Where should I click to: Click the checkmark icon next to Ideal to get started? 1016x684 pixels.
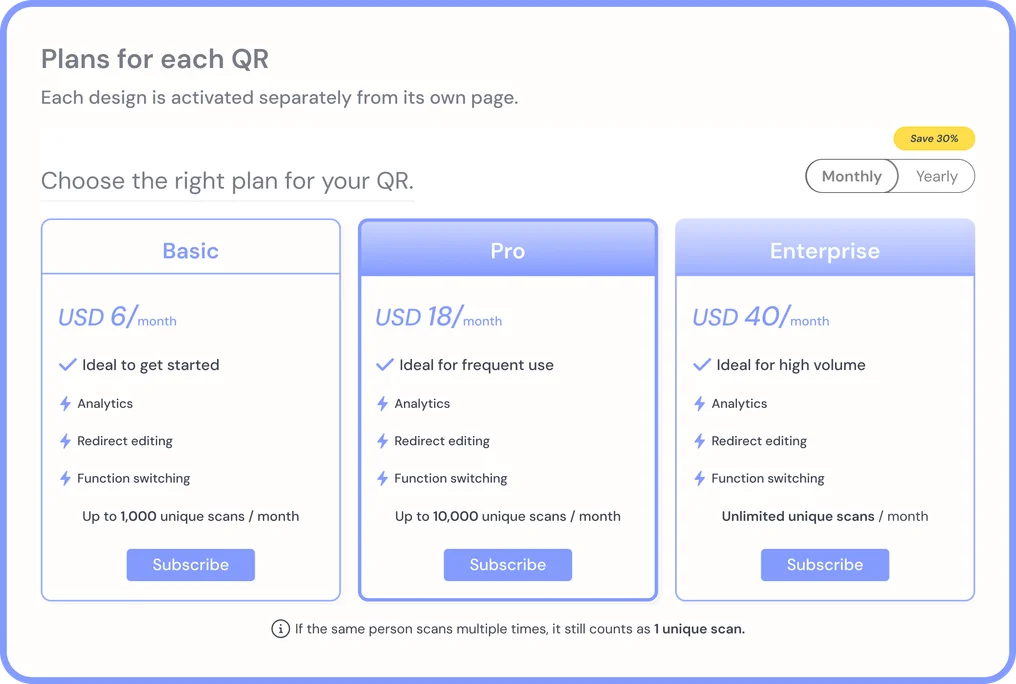click(x=68, y=365)
